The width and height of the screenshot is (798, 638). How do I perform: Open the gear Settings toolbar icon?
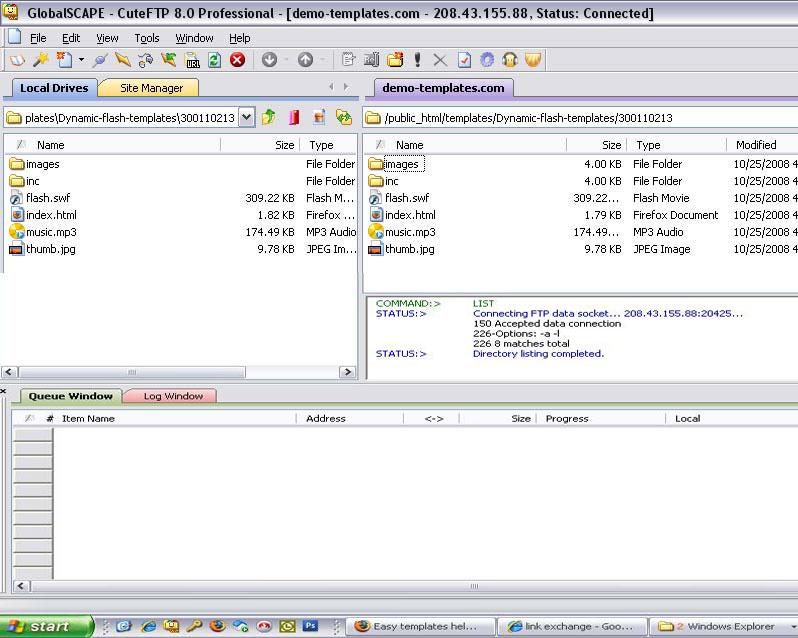[487, 60]
